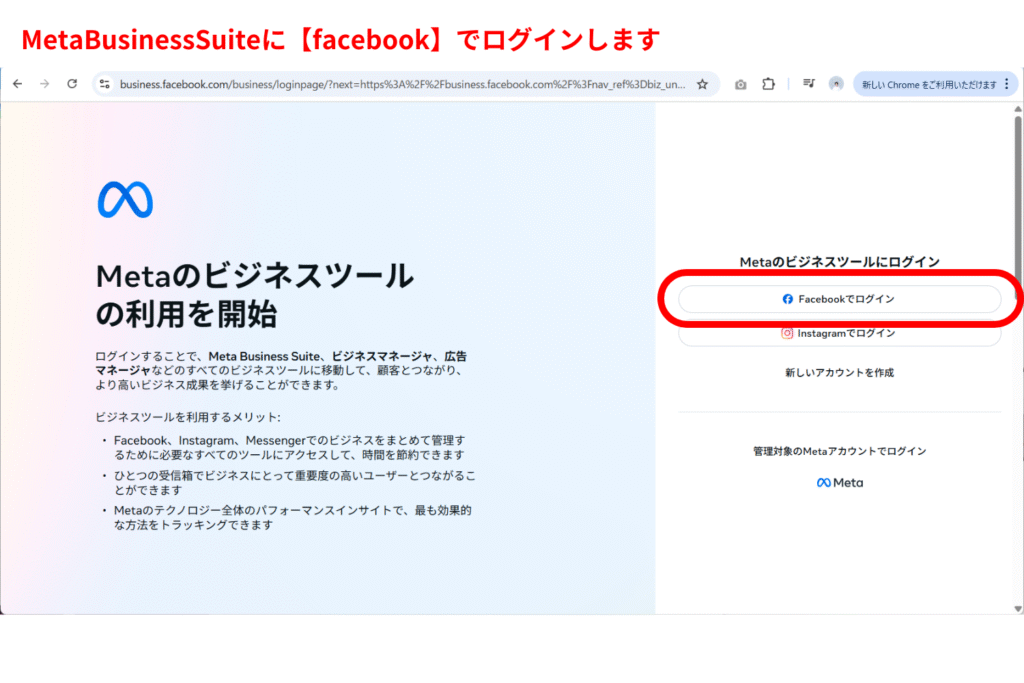Open the Chrome profile avatar
This screenshot has width=1024, height=683.
point(835,85)
